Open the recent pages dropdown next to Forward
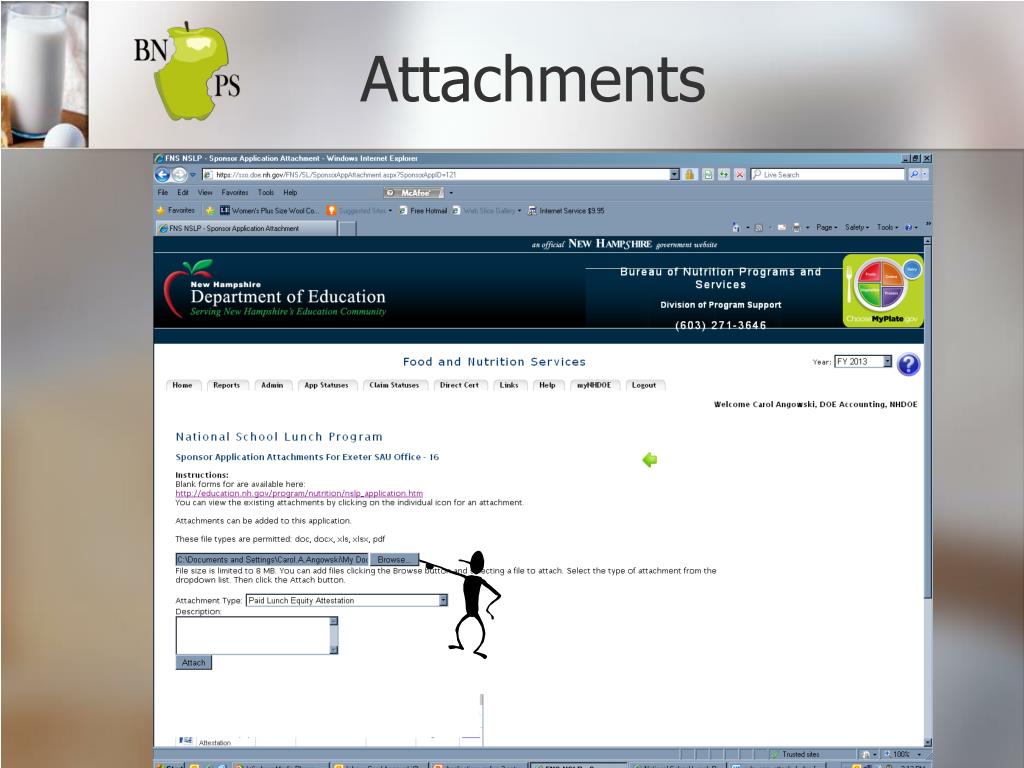 coord(193,175)
